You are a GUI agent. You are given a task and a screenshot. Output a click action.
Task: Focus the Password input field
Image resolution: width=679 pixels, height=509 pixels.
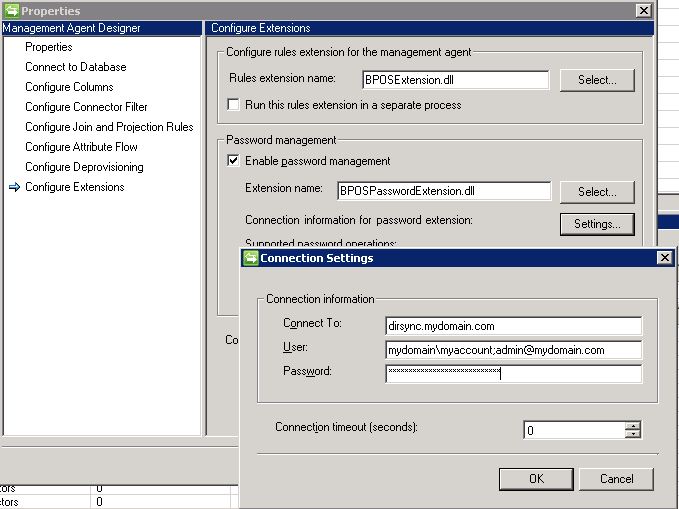513,374
